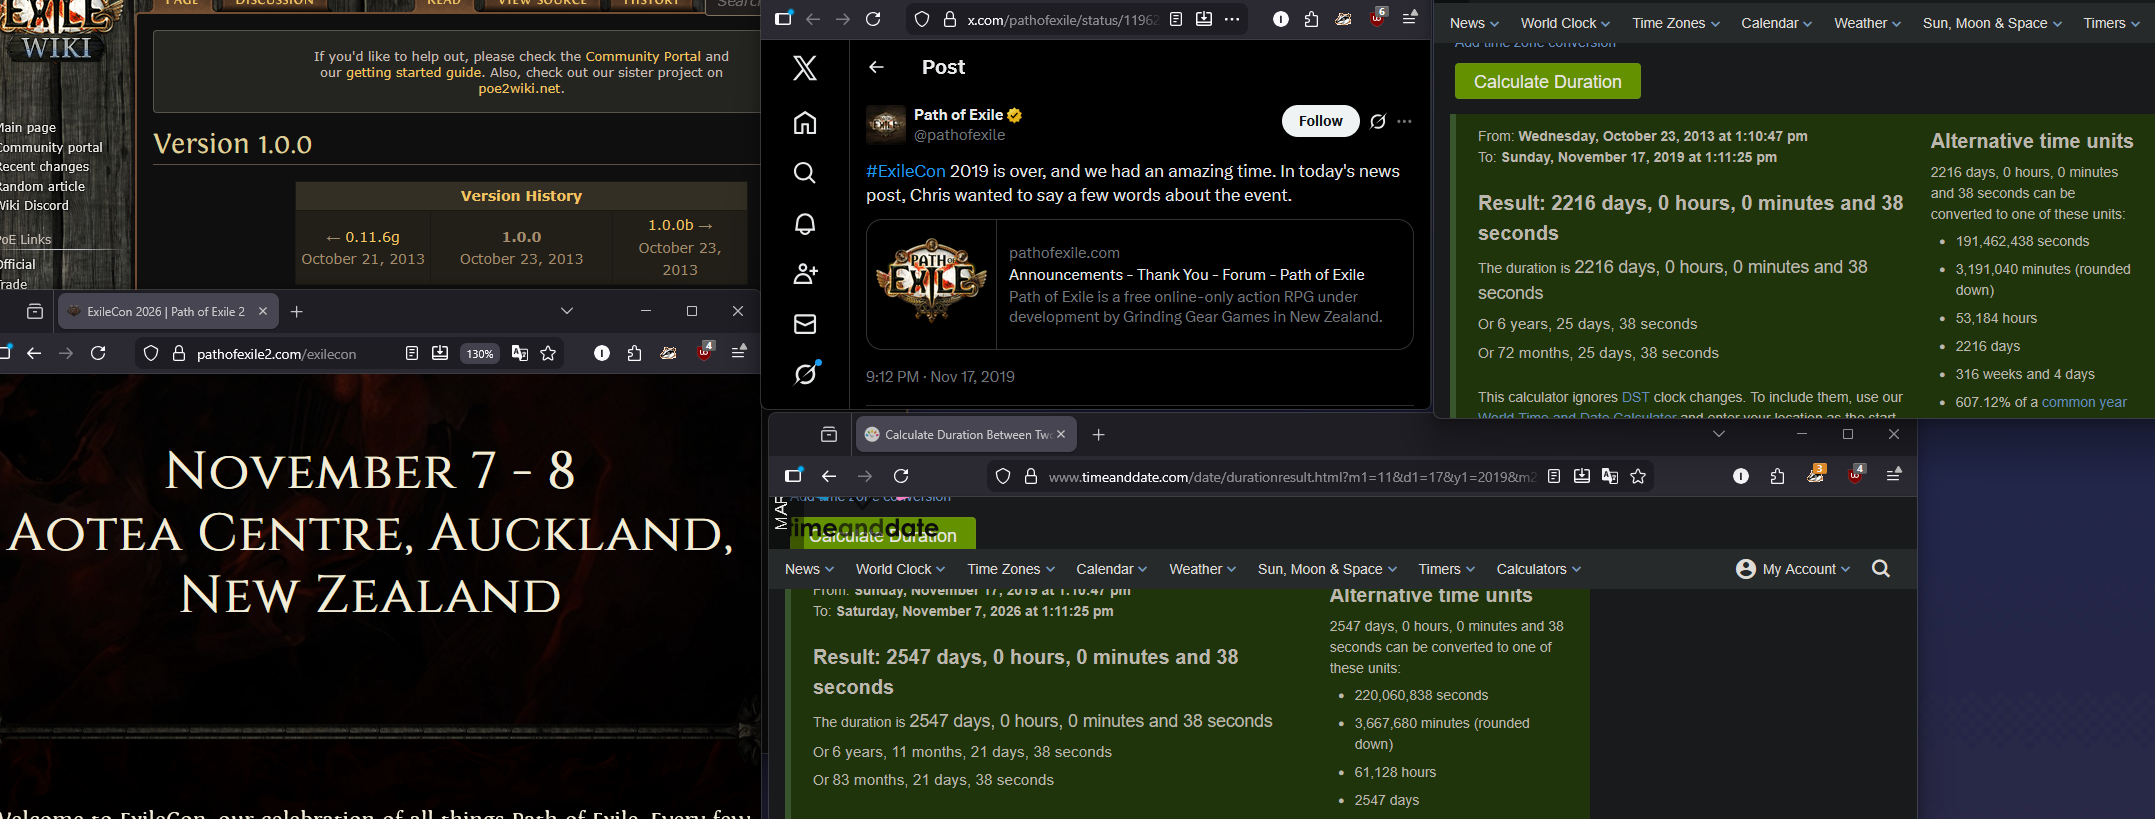Open the More menu on Path of Exile's post
This screenshot has width=2155, height=819.
tap(1405, 121)
